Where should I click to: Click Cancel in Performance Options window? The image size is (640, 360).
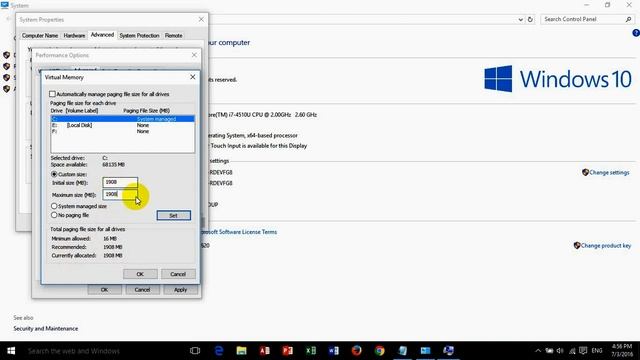click(x=142, y=290)
